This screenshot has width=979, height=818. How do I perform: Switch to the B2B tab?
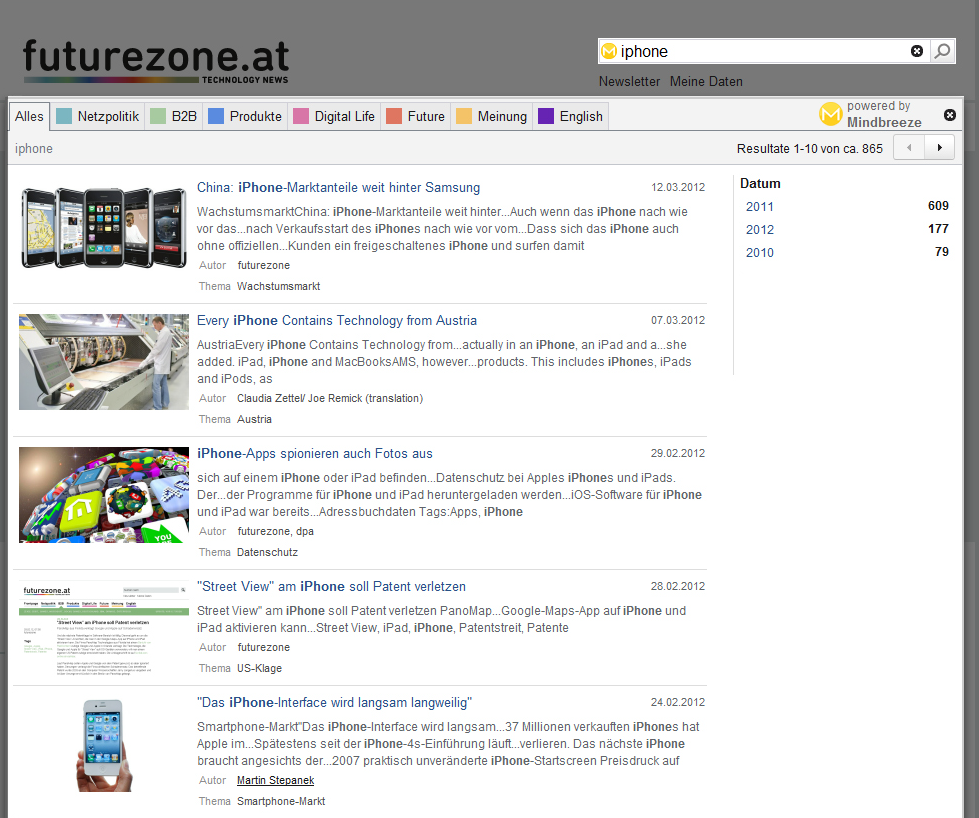click(174, 117)
